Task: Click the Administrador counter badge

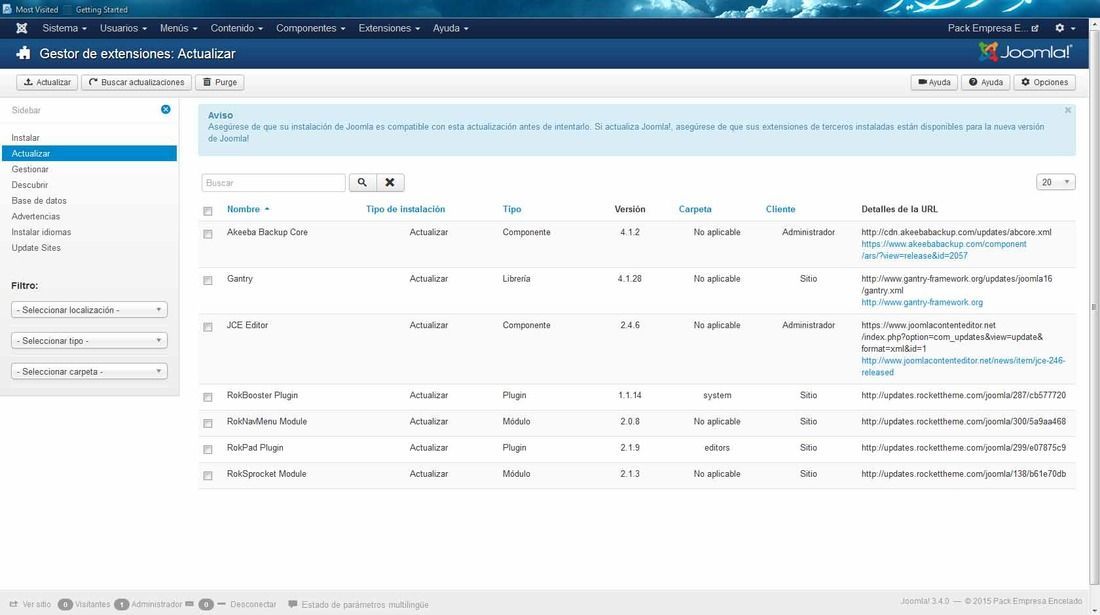Action: (x=121, y=604)
